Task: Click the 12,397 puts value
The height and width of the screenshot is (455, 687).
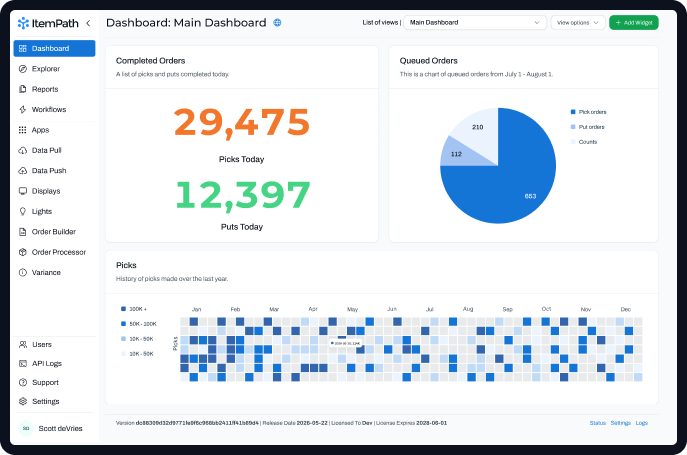Action: point(243,195)
